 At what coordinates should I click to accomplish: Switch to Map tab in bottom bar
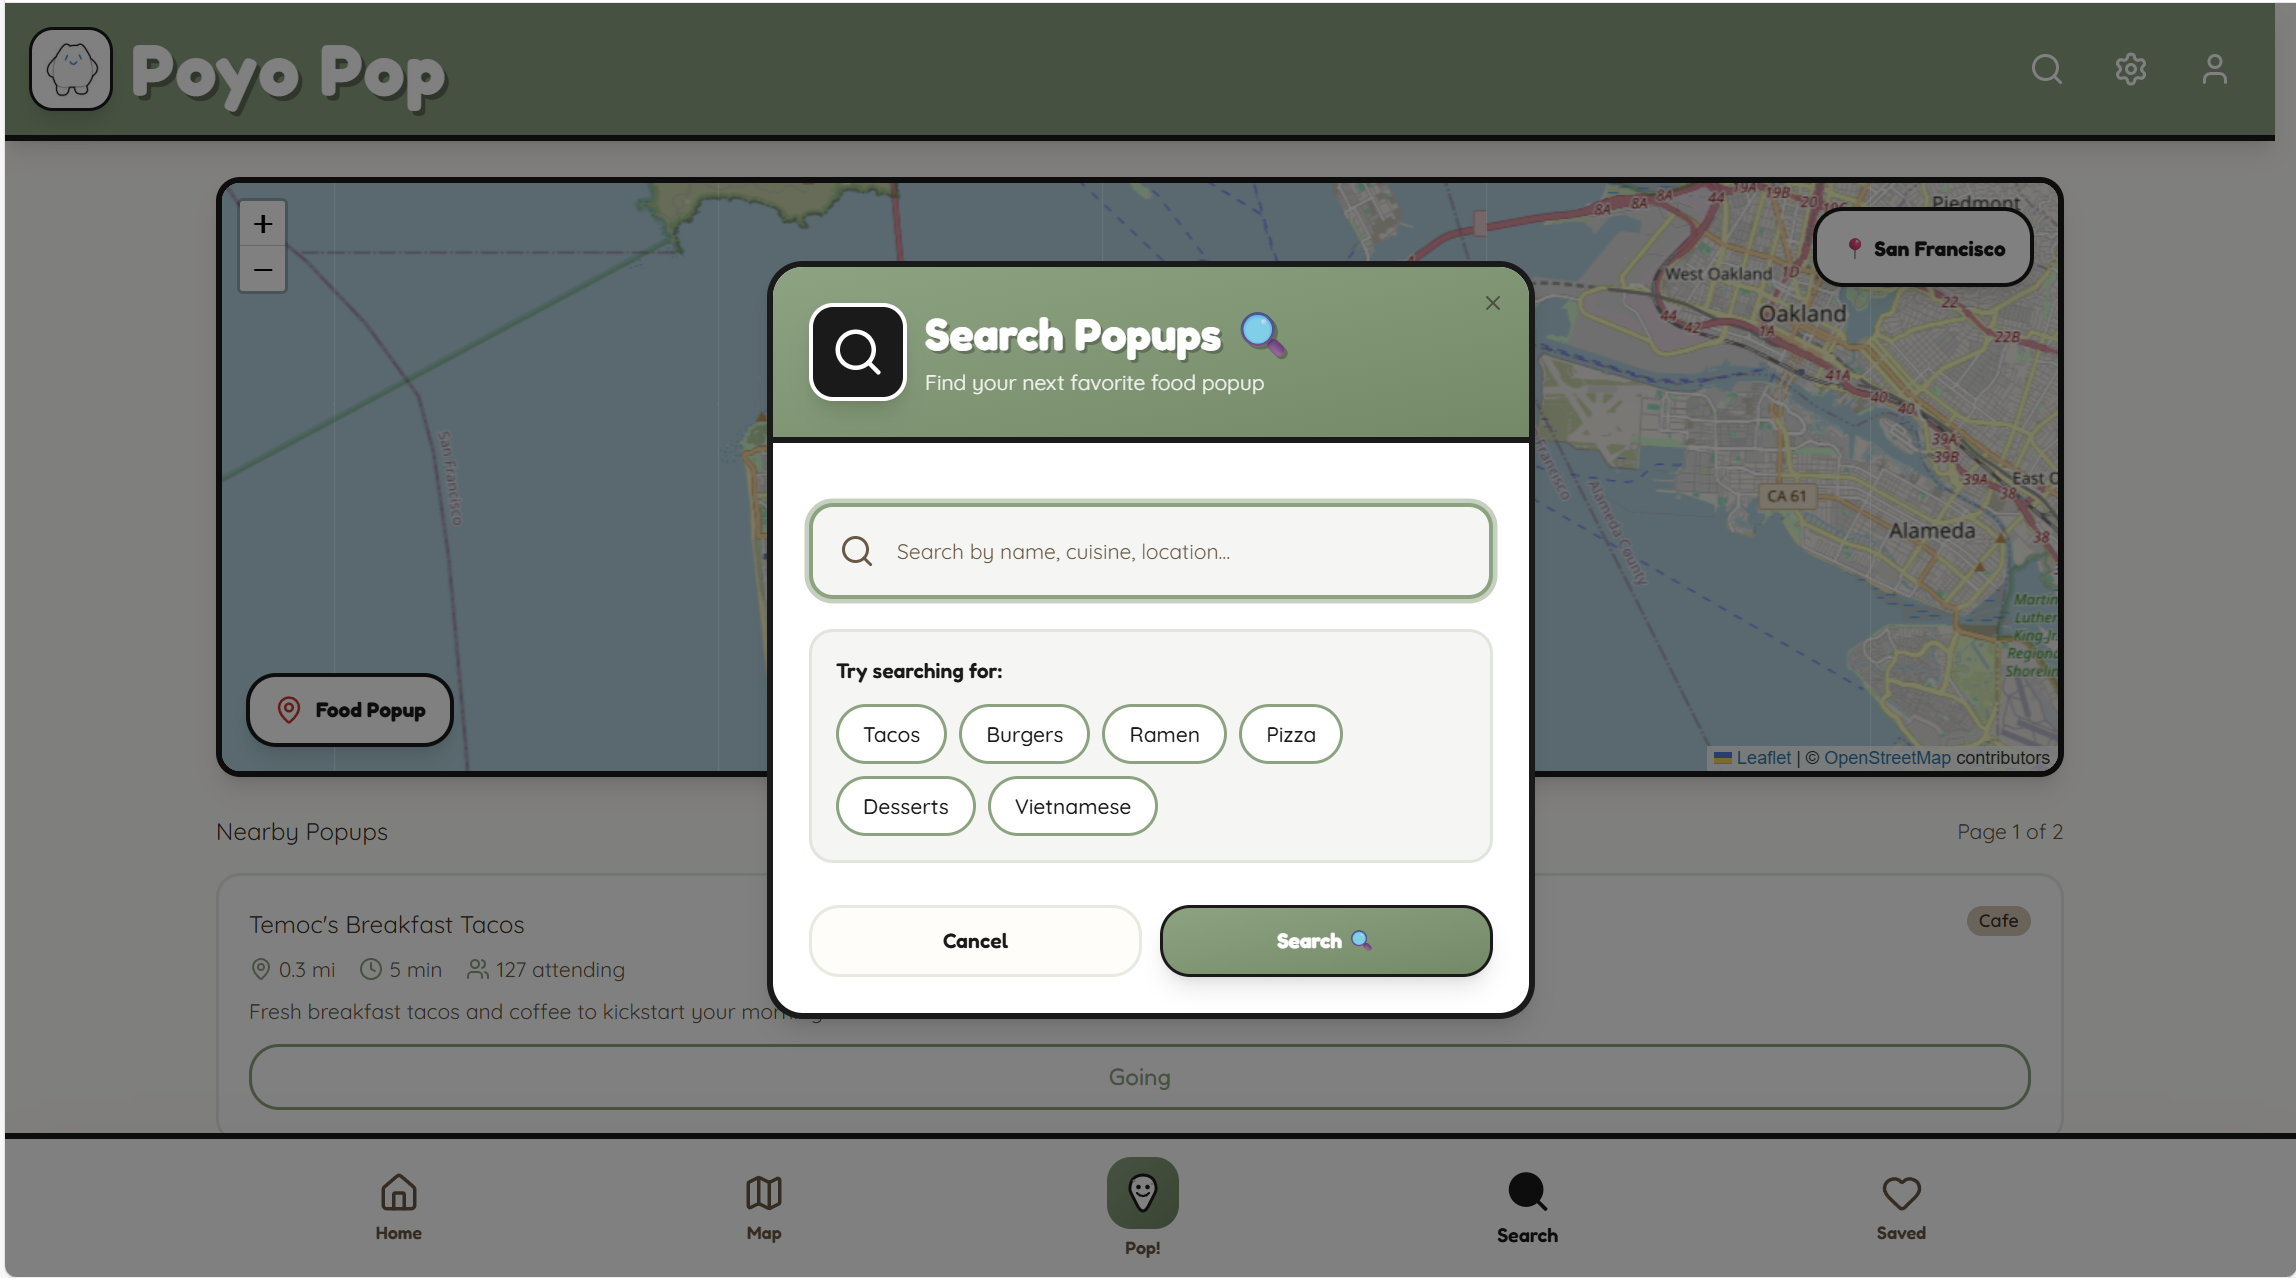[763, 1207]
